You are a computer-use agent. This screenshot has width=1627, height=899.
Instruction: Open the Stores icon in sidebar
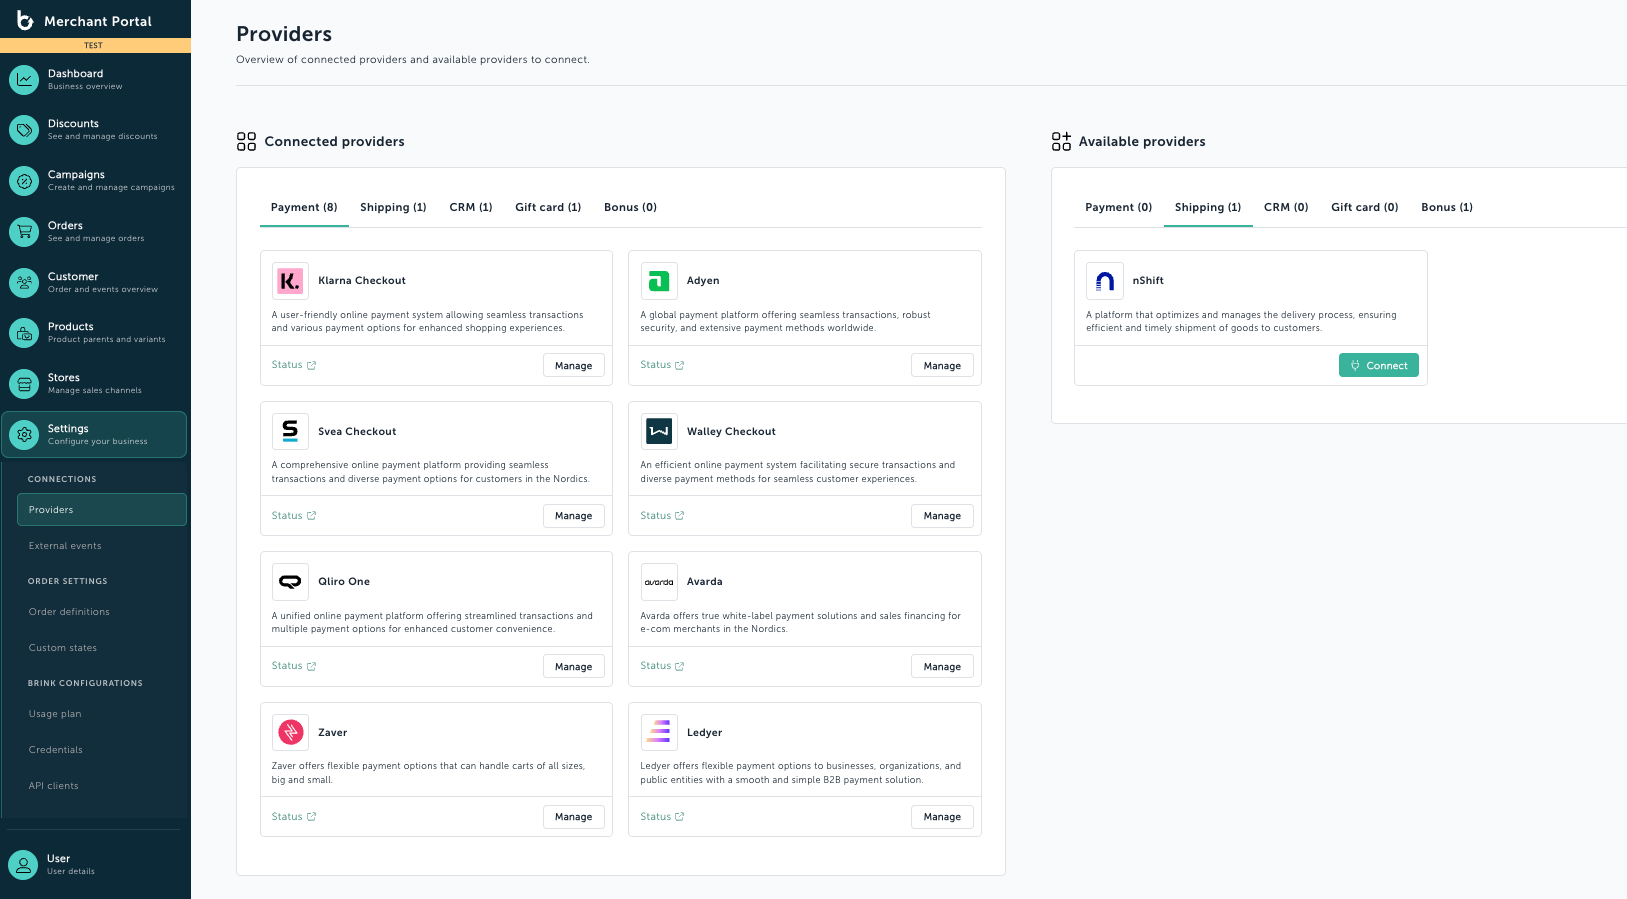click(24, 384)
